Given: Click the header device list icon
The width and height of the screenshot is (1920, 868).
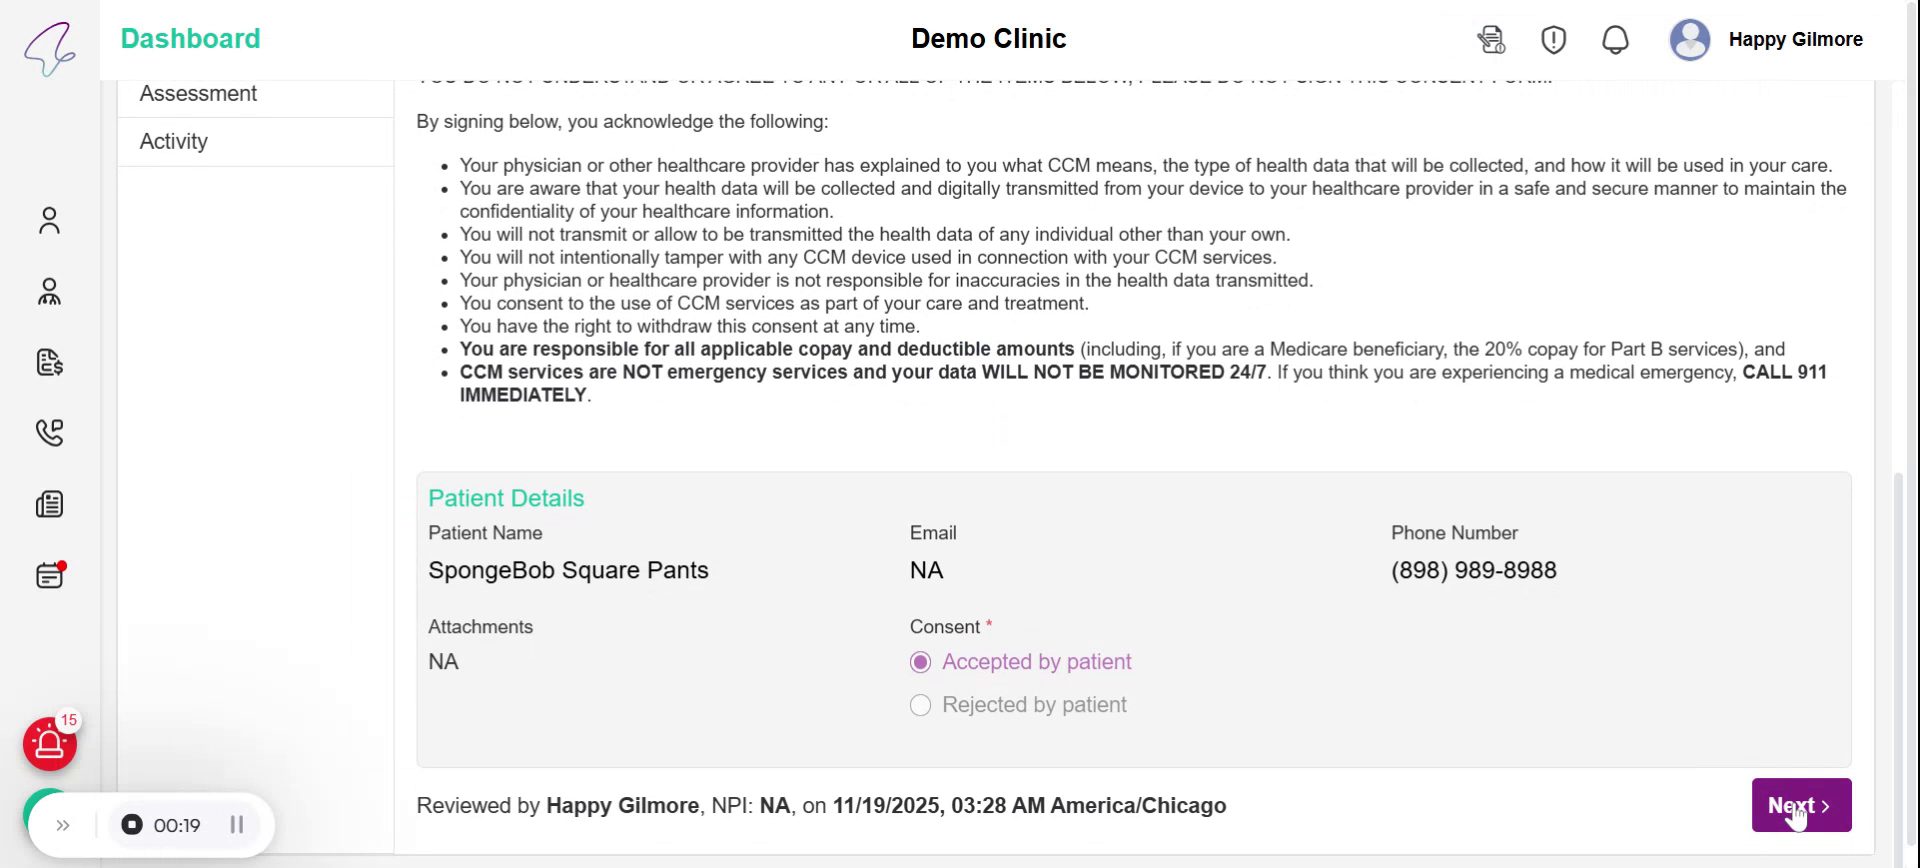Looking at the screenshot, I should click(1491, 40).
